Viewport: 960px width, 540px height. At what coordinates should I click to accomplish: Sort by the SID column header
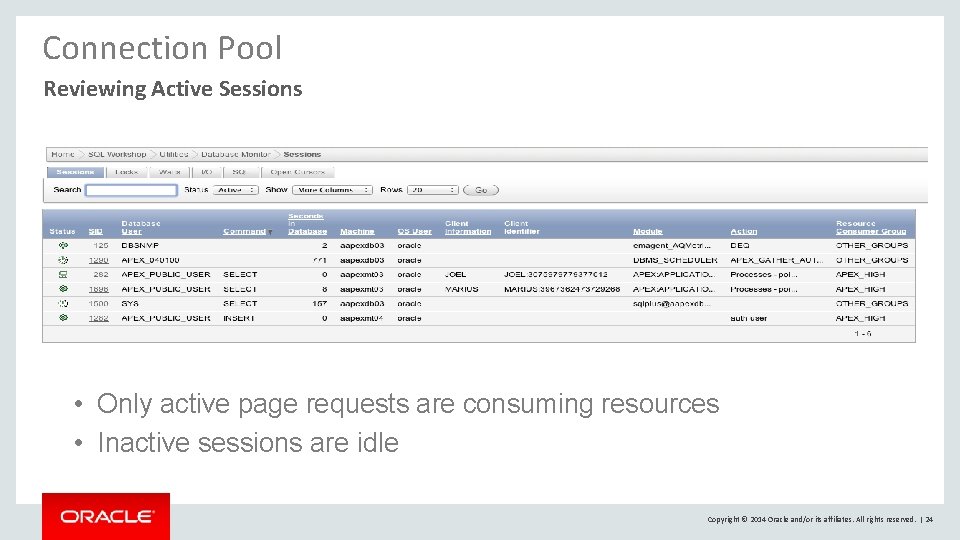pyautogui.click(x=96, y=231)
